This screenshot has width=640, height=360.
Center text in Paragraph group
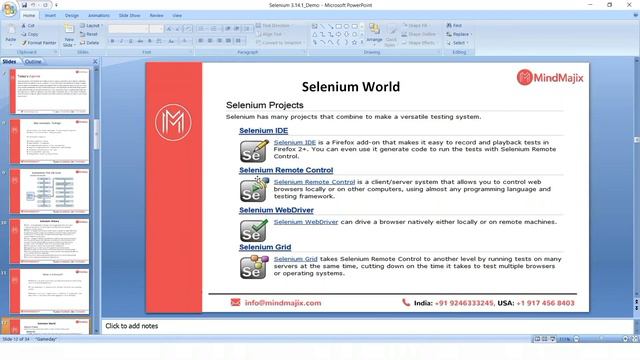210,41
